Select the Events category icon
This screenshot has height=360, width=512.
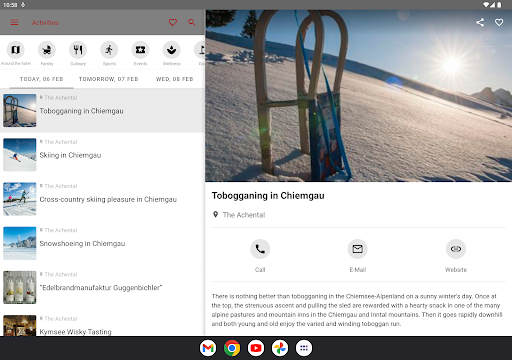click(x=140, y=50)
